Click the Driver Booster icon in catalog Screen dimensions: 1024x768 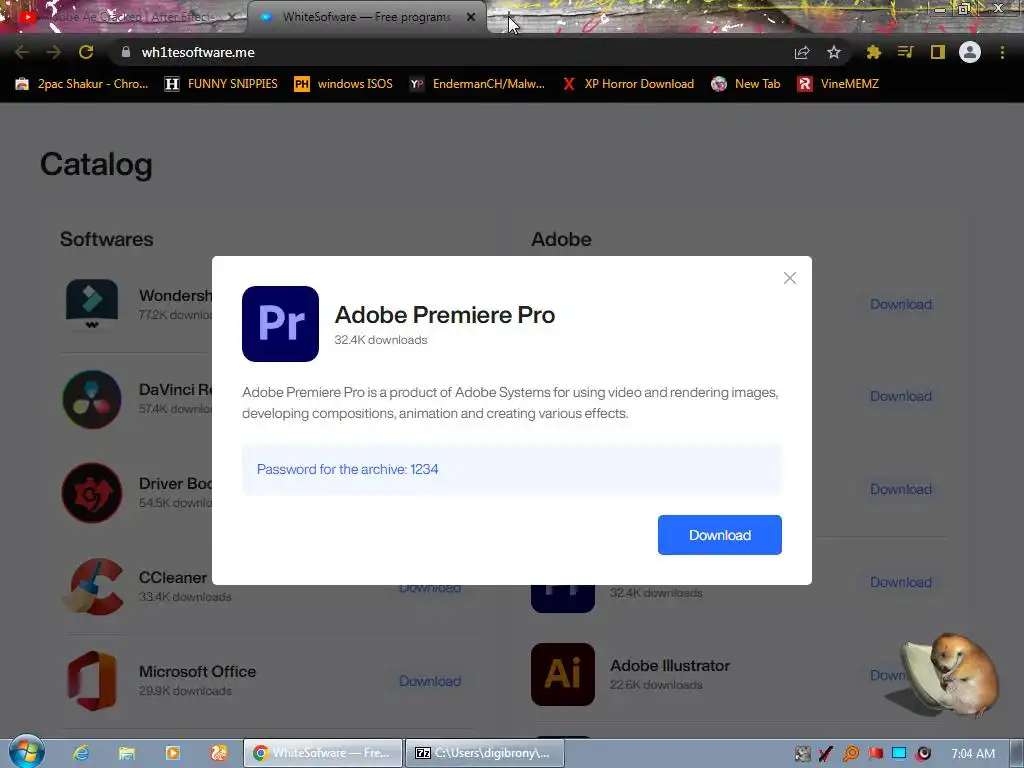92,493
